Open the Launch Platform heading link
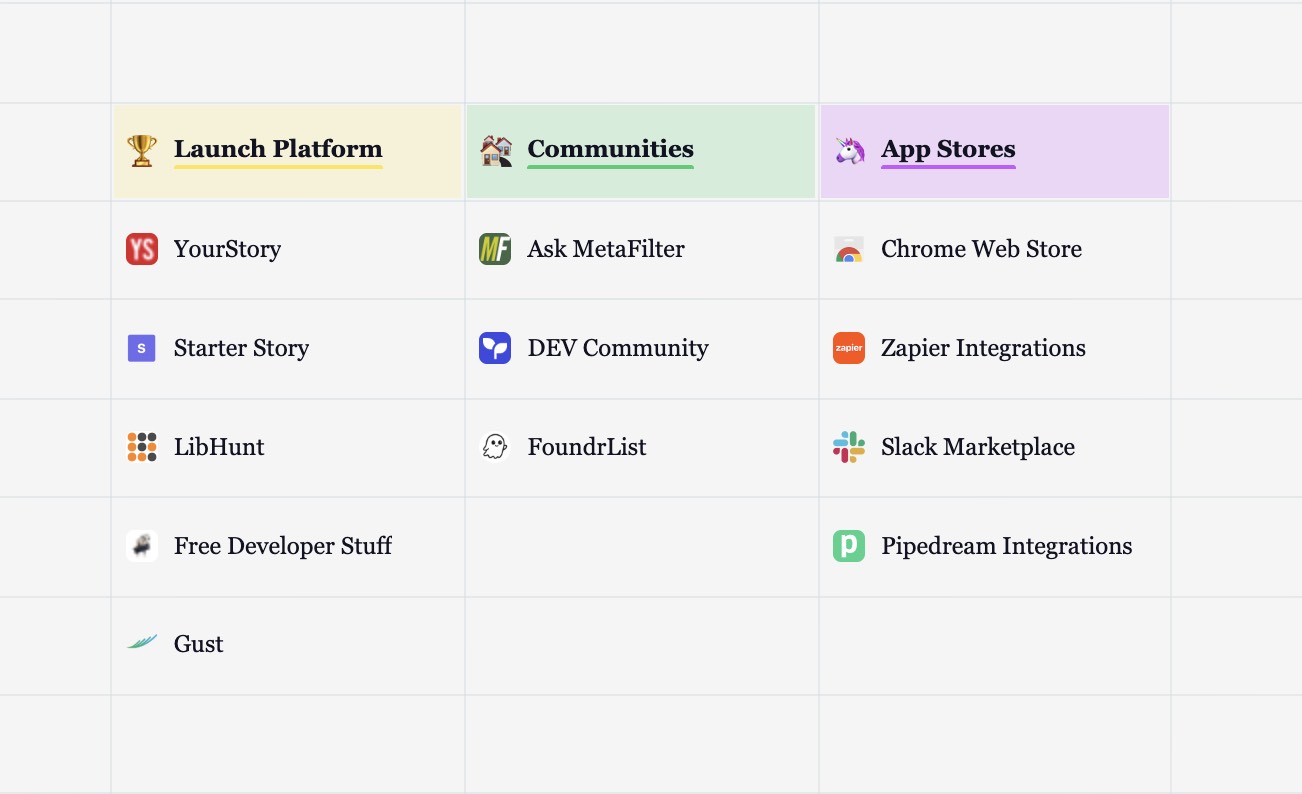Screen dimensions: 1302x794 278,149
